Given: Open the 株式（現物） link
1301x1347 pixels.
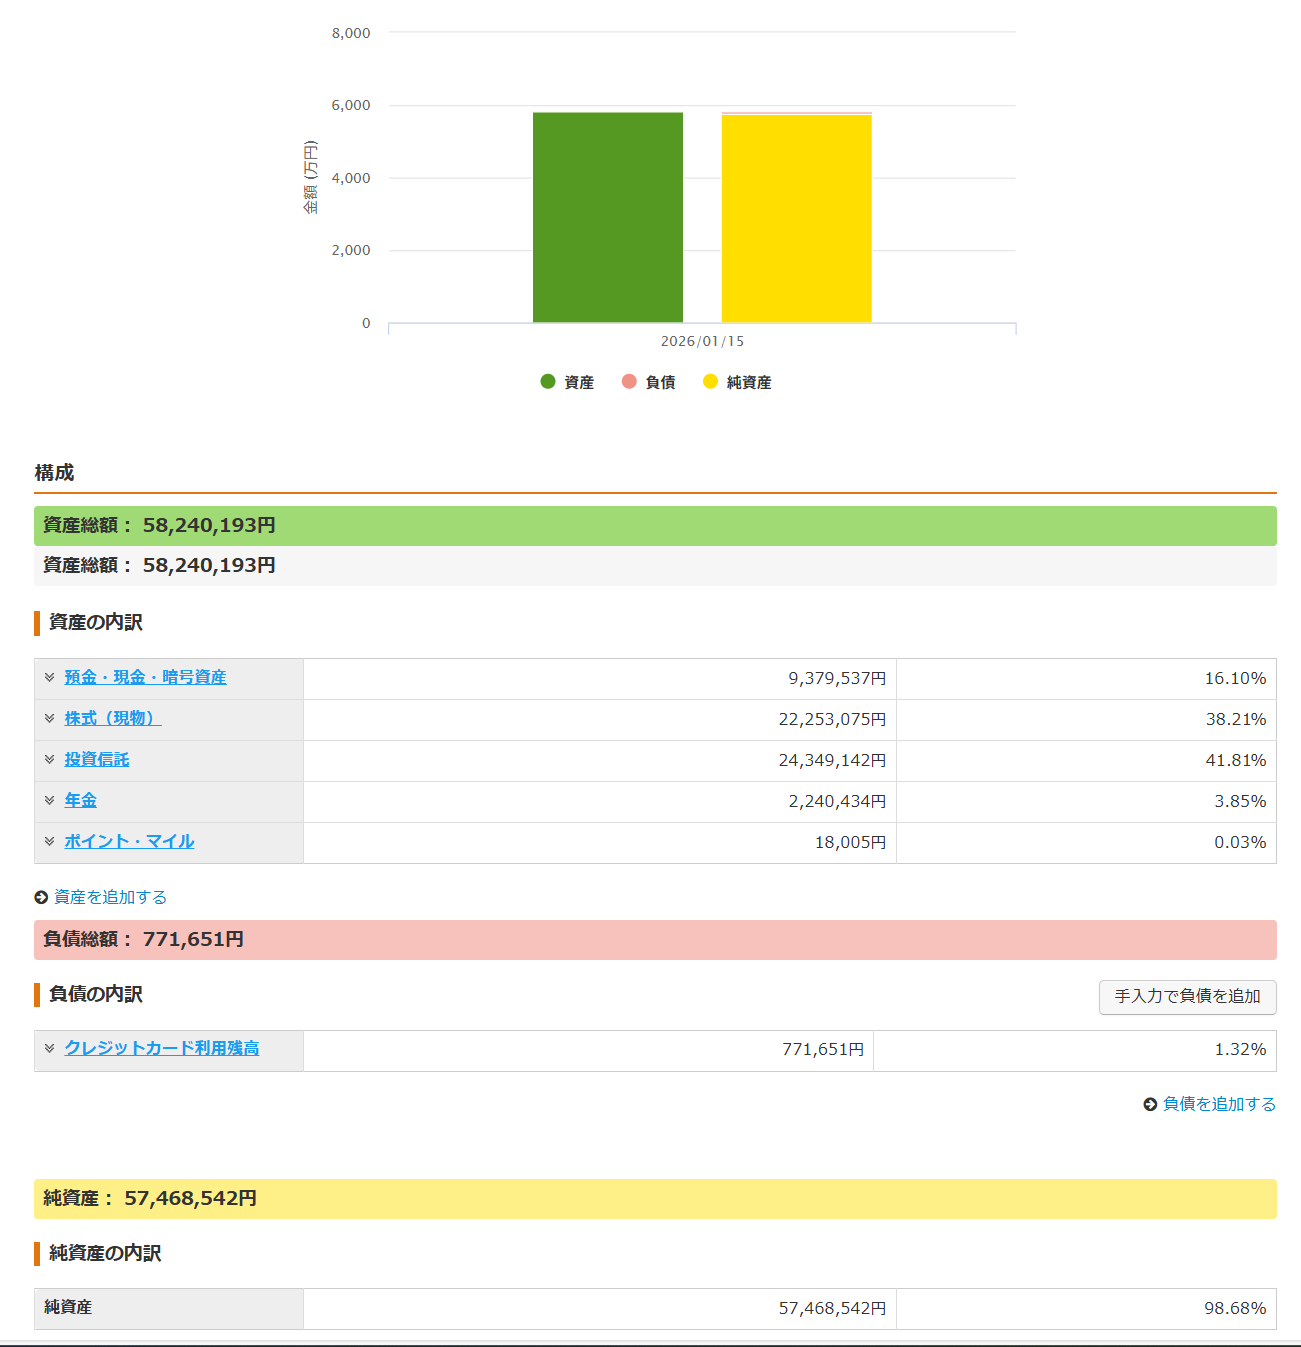Looking at the screenshot, I should 112,718.
